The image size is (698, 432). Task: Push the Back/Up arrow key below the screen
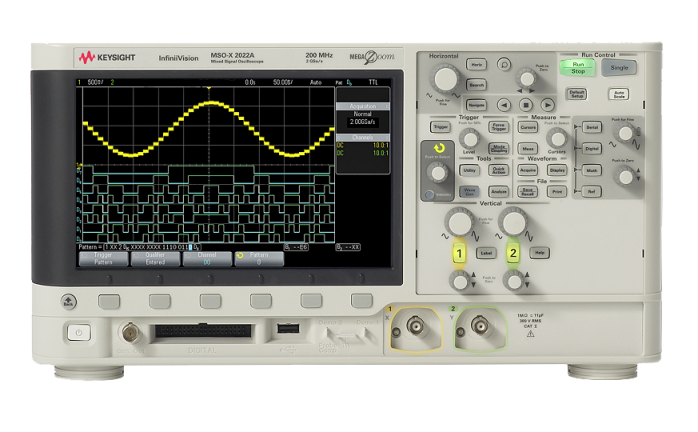pyautogui.click(x=68, y=302)
